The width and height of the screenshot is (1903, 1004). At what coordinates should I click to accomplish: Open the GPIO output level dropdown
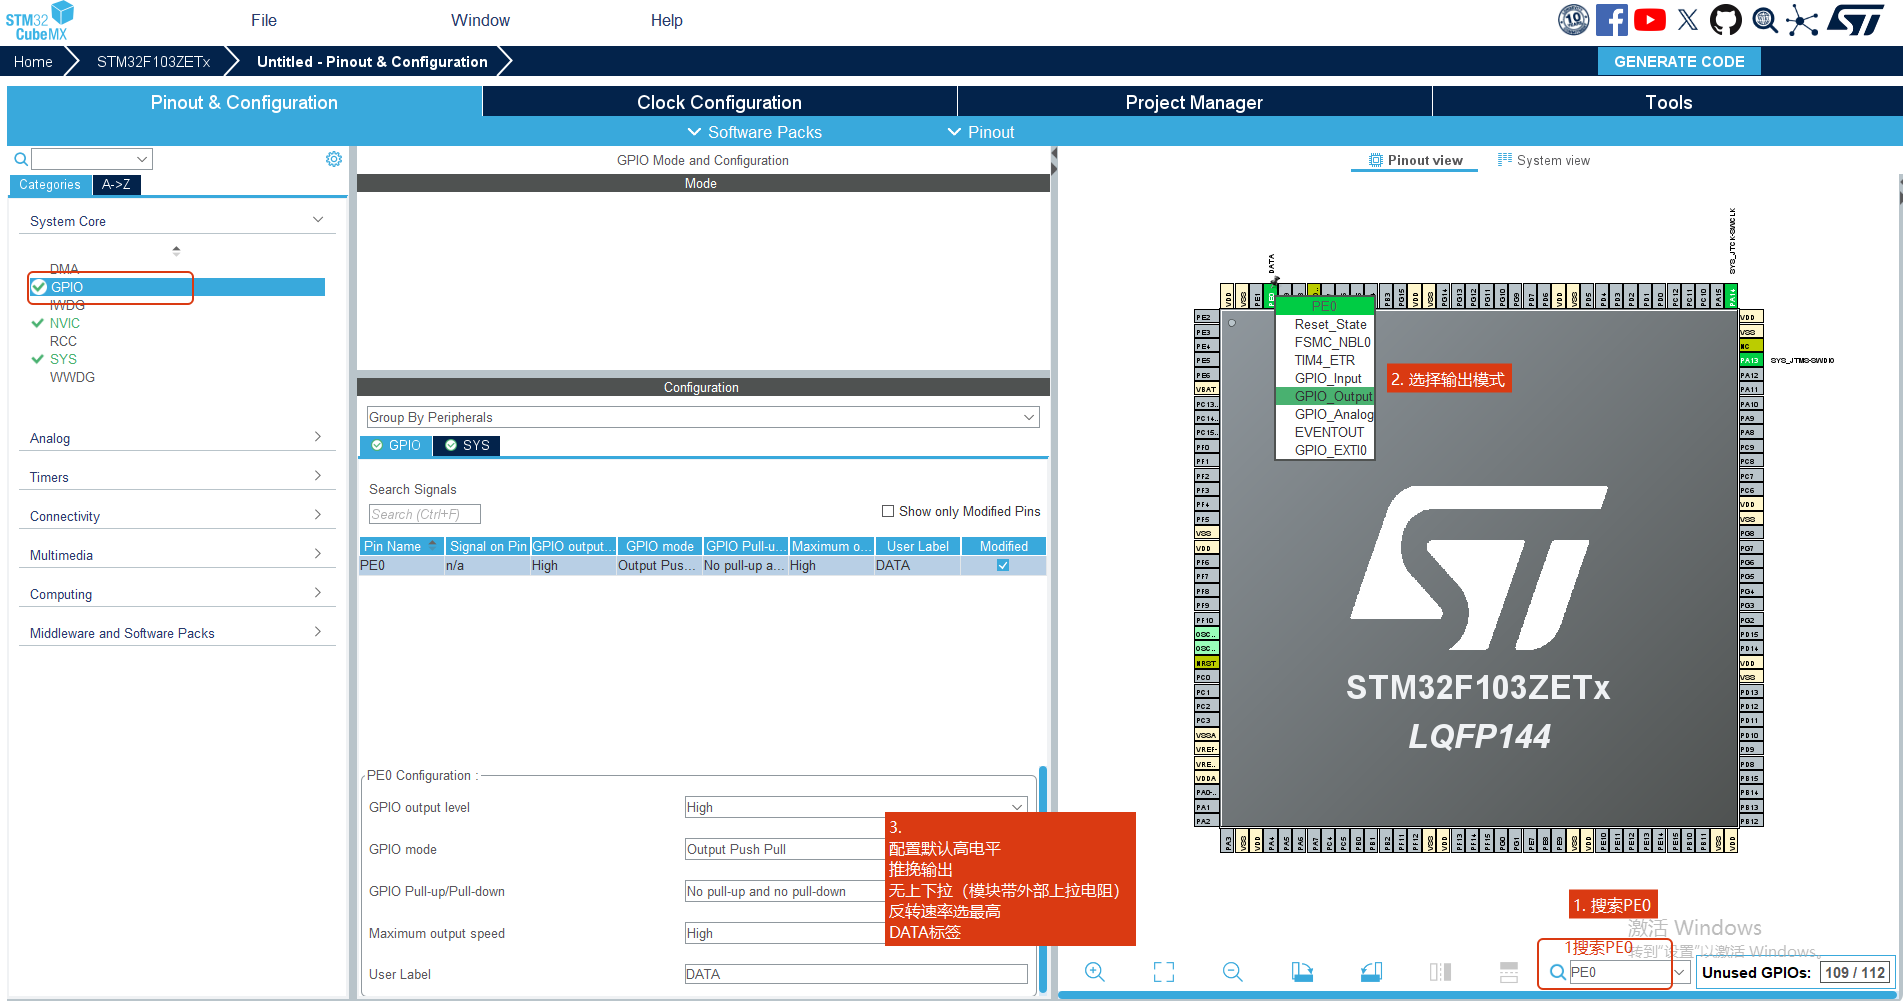[x=856, y=807]
